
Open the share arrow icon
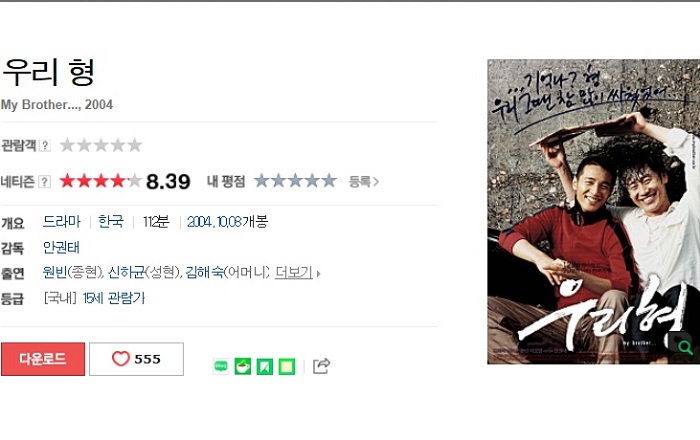coord(321,366)
